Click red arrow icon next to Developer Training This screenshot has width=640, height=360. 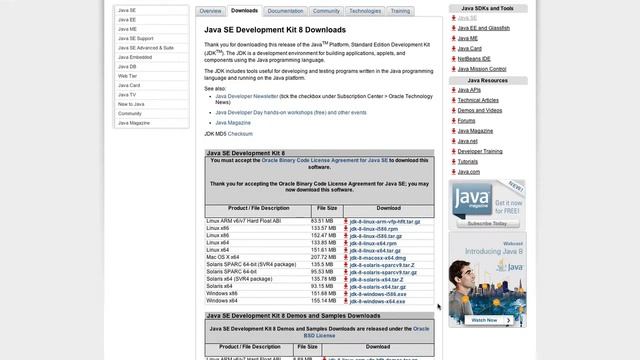click(453, 151)
